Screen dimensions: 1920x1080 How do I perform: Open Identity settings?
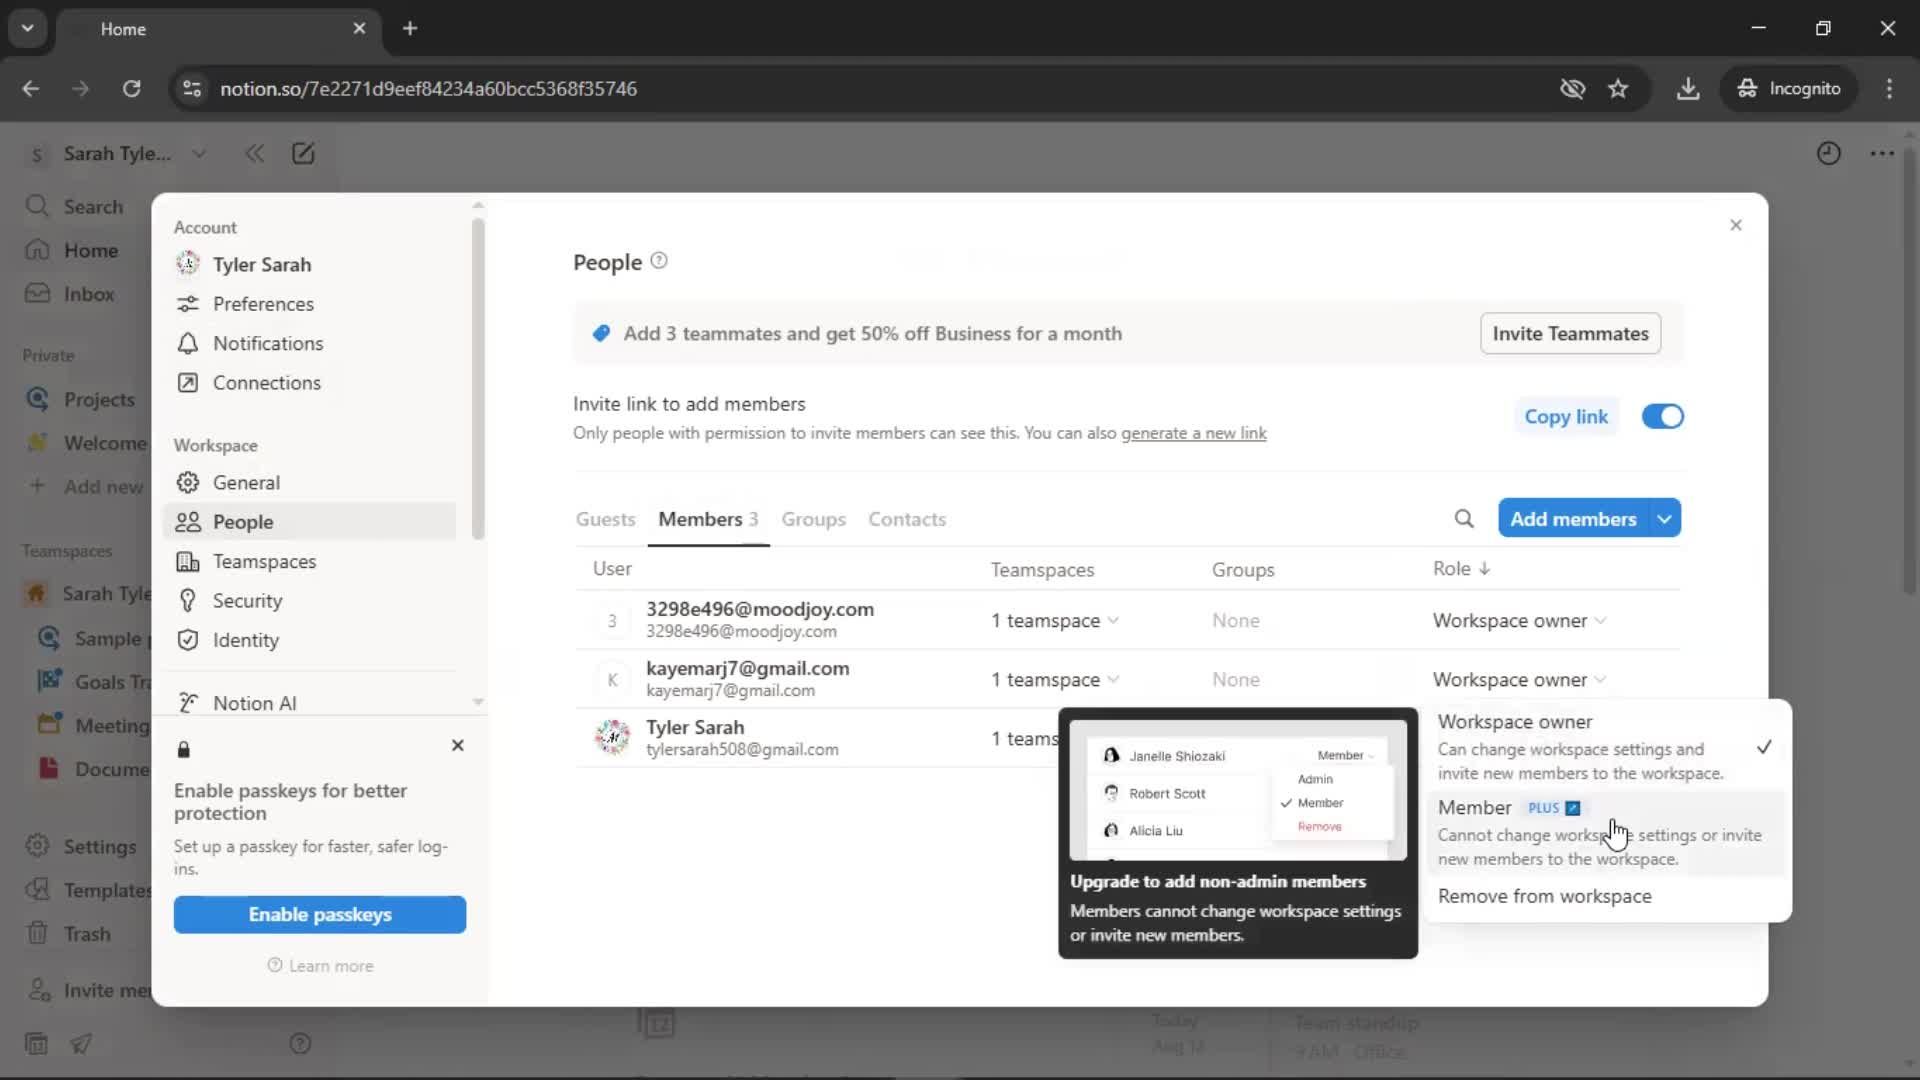point(310,641)
